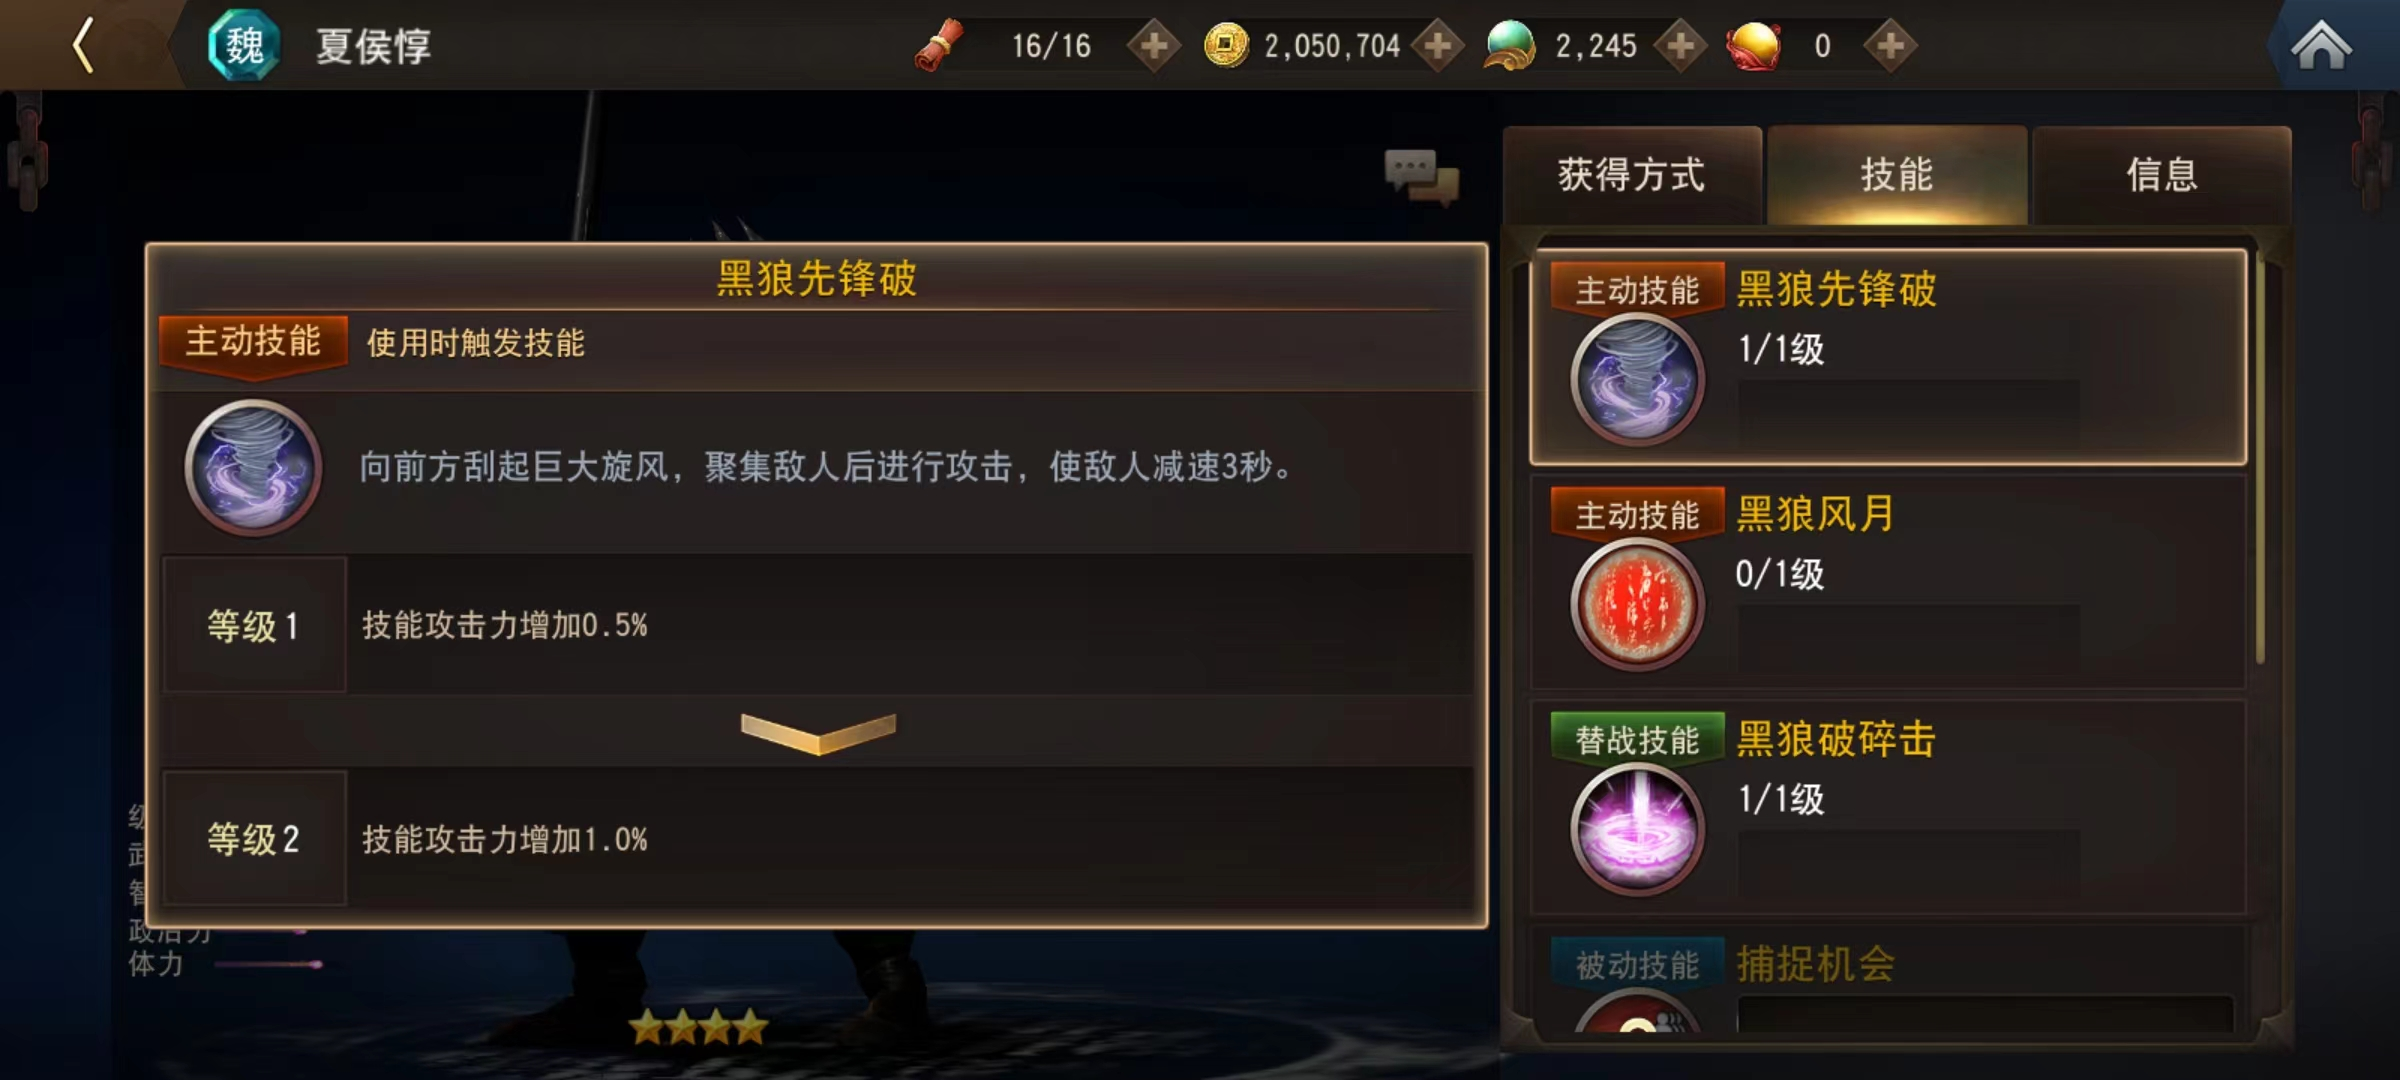Viewport: 2400px width, 1080px height.
Task: Tap the gold coin currency icon
Action: tap(1226, 46)
